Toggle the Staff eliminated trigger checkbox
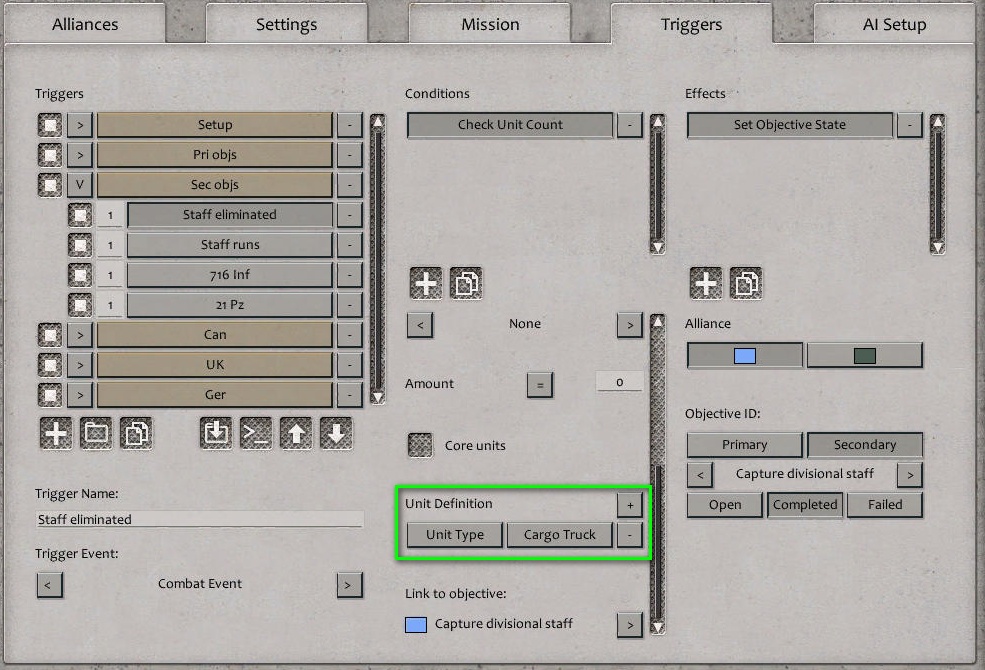Image resolution: width=985 pixels, height=670 pixels. pos(80,215)
